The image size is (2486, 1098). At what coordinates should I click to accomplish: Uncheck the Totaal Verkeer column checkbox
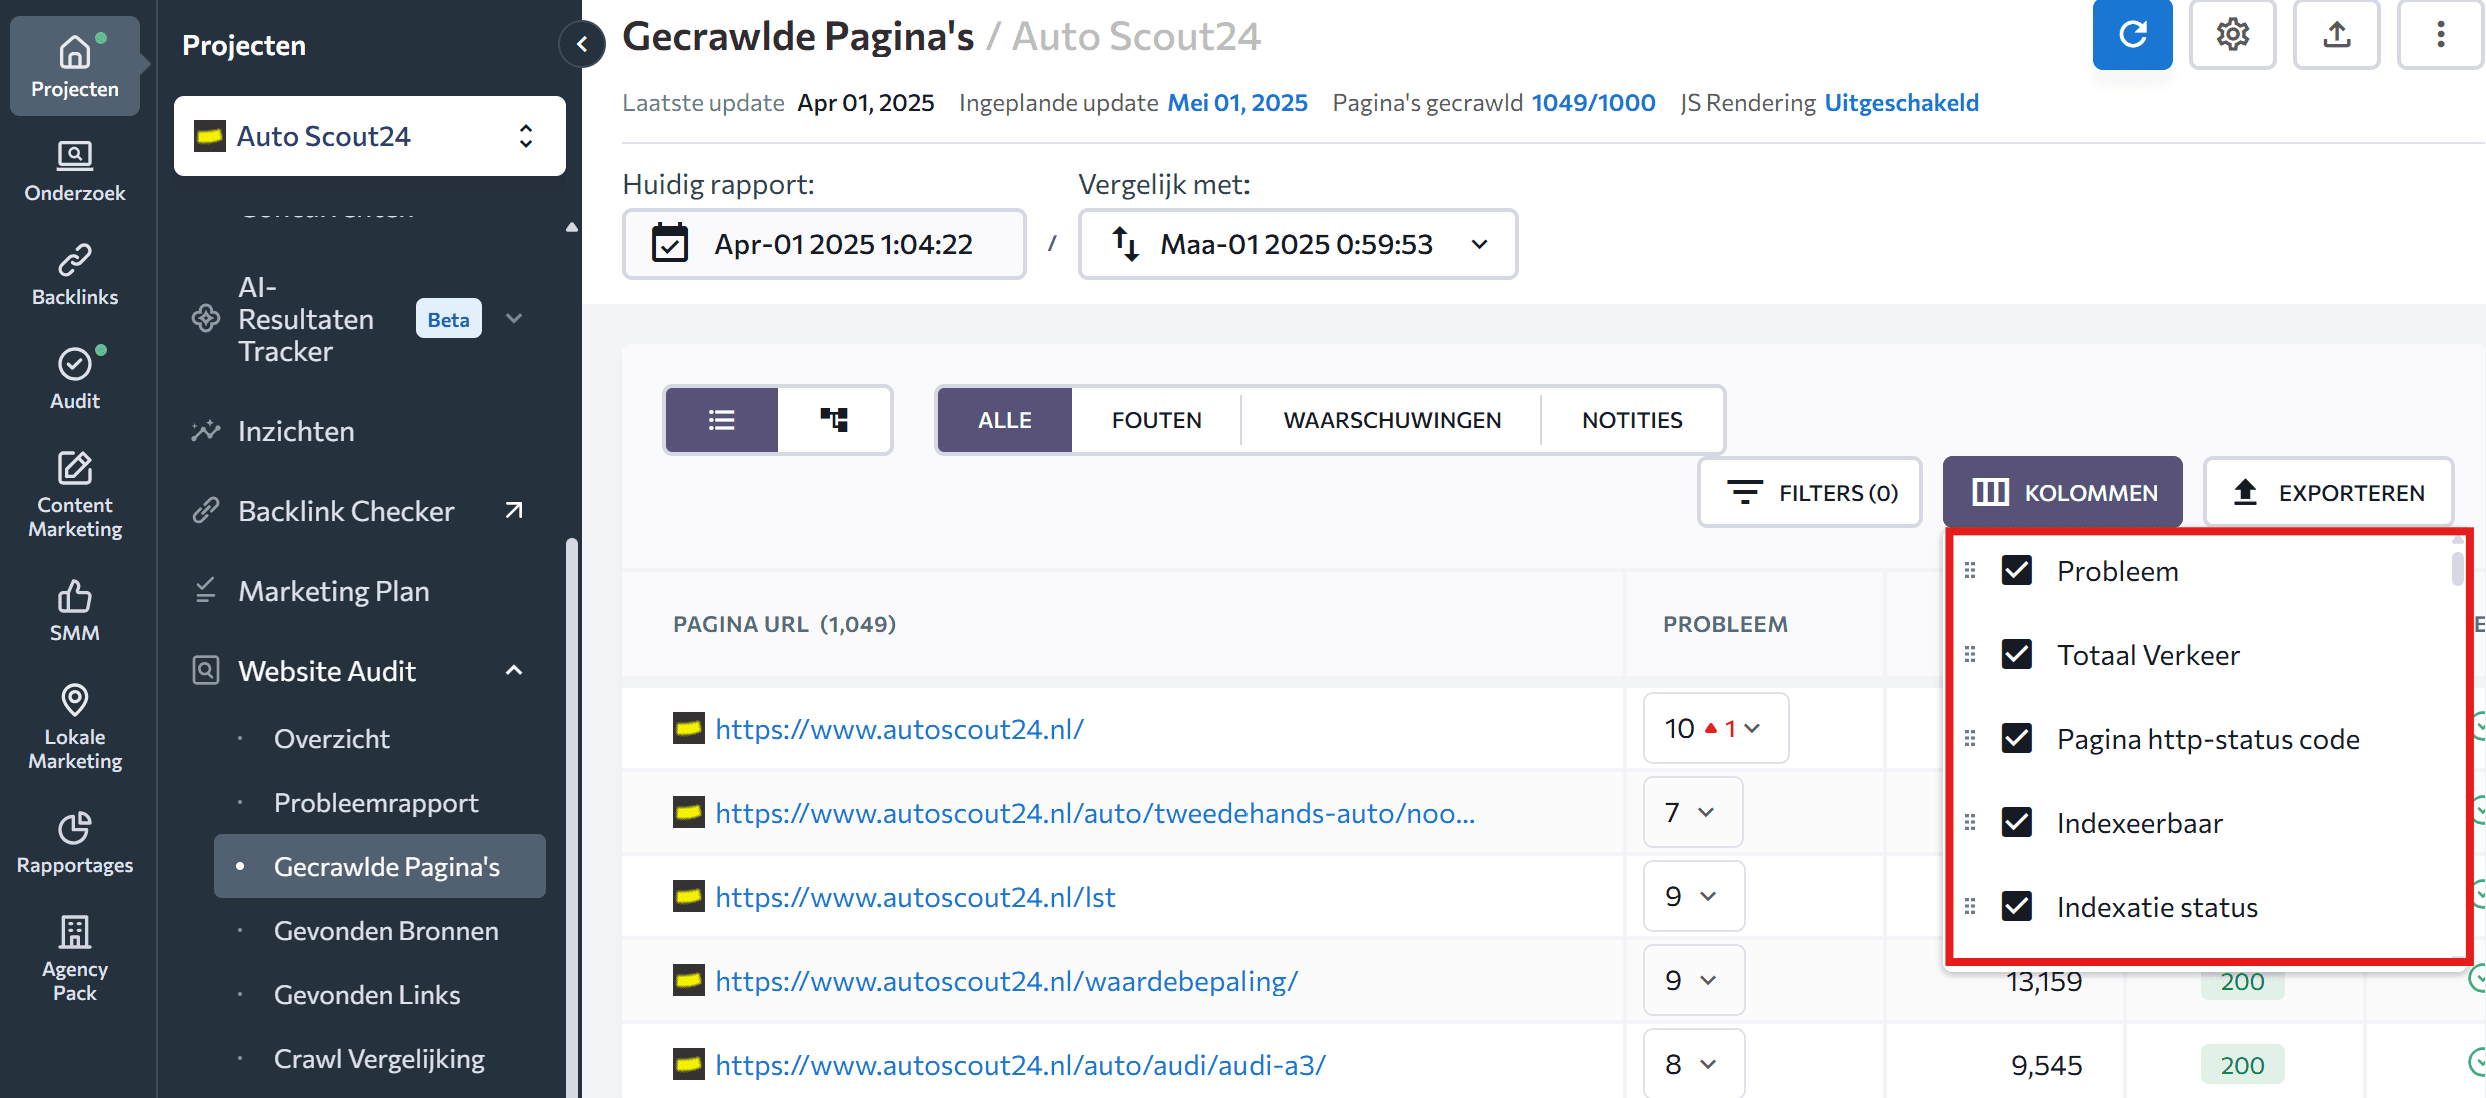2017,655
